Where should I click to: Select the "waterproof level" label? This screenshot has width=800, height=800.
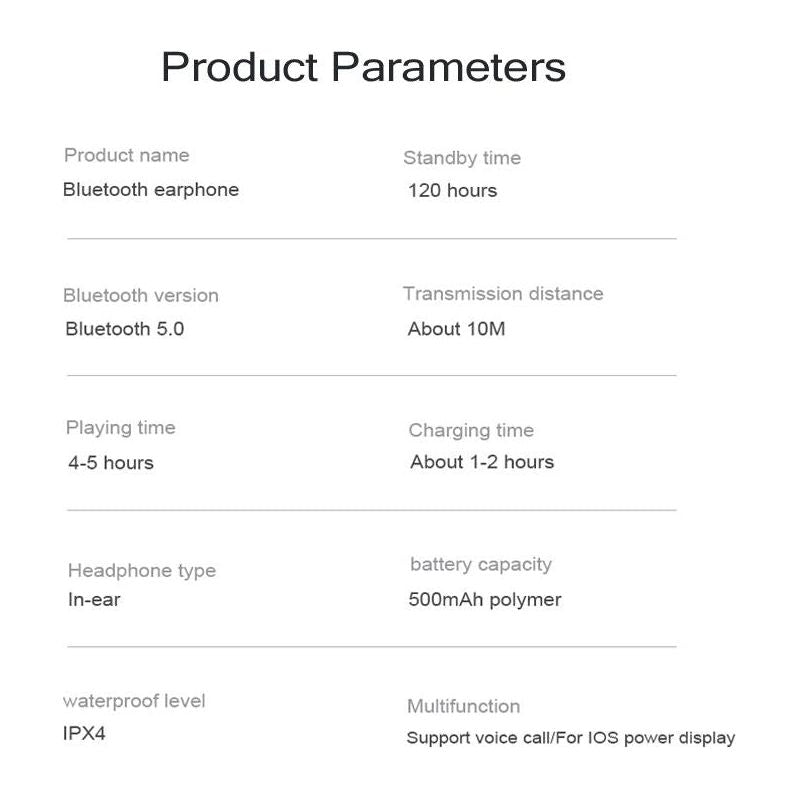click(134, 701)
